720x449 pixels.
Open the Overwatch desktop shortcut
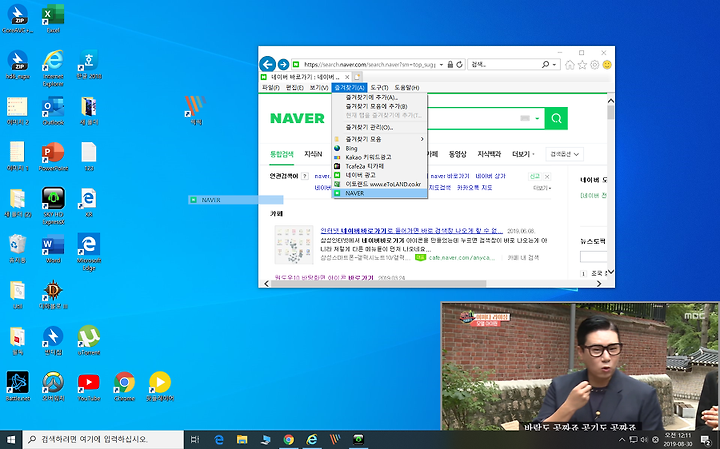coord(53,386)
